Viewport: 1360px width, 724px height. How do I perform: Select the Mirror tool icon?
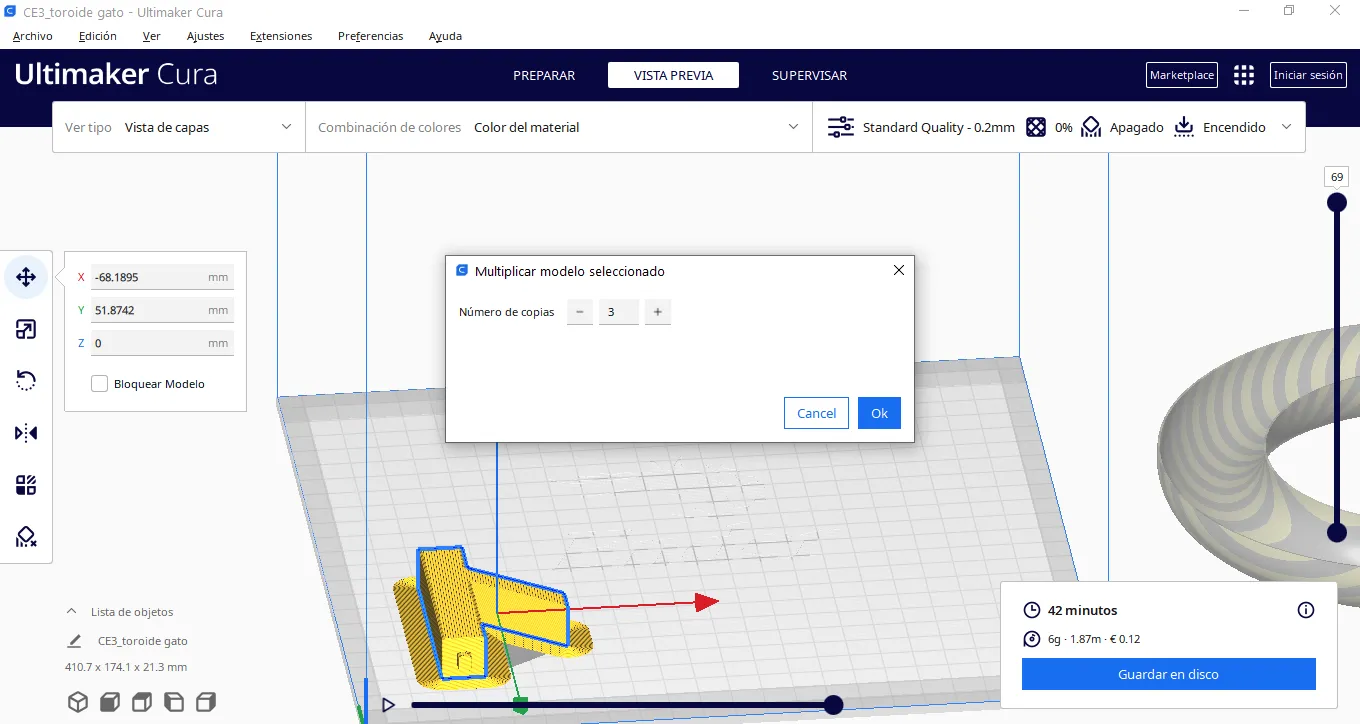point(26,433)
